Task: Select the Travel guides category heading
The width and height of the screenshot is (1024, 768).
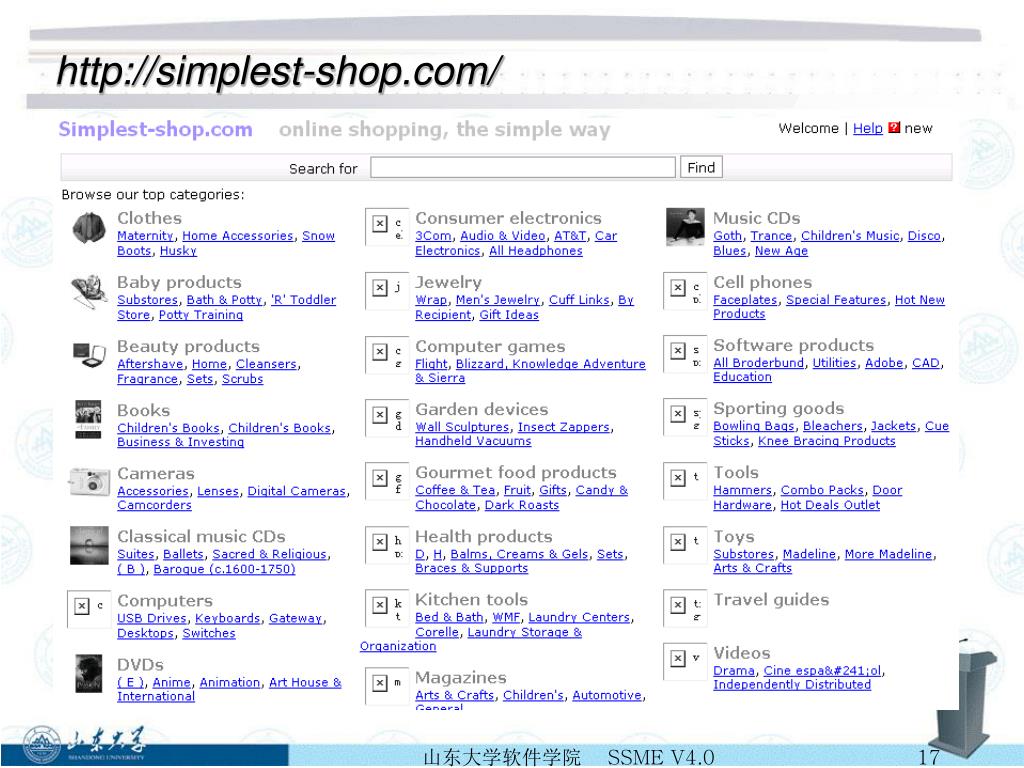Action: tap(771, 600)
